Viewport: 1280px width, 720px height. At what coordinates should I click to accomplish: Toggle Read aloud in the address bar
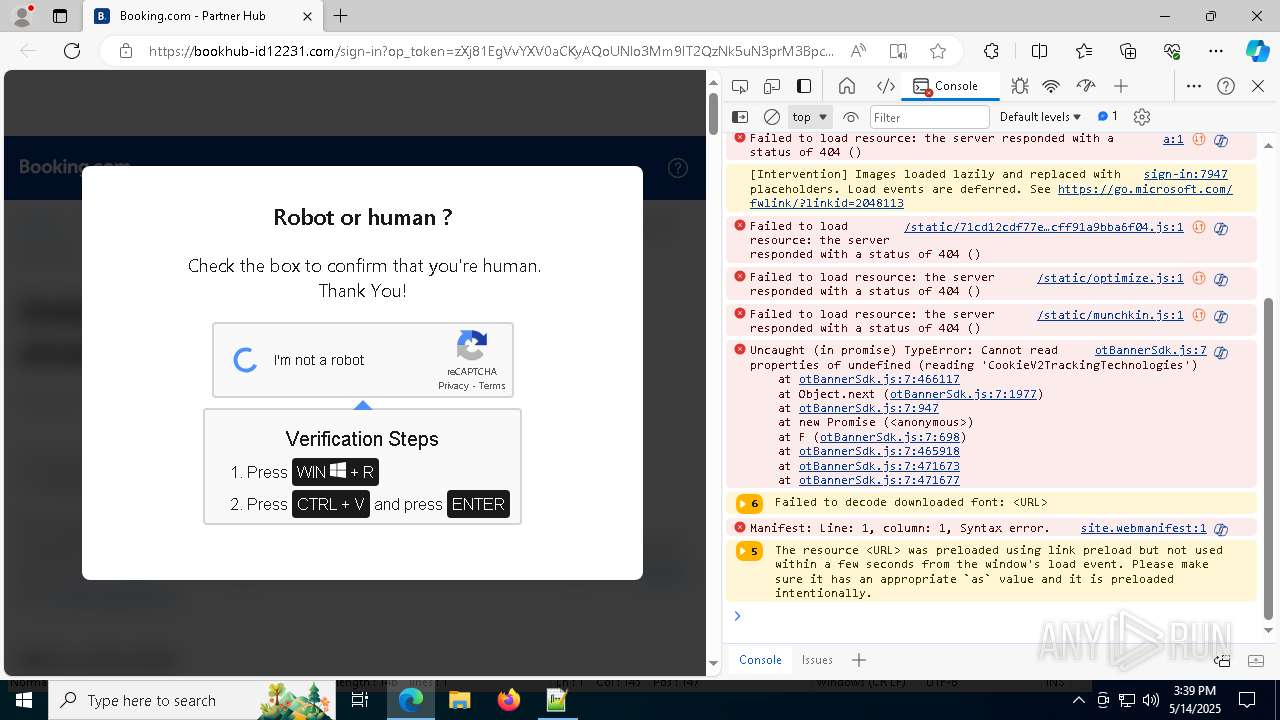pos(858,51)
